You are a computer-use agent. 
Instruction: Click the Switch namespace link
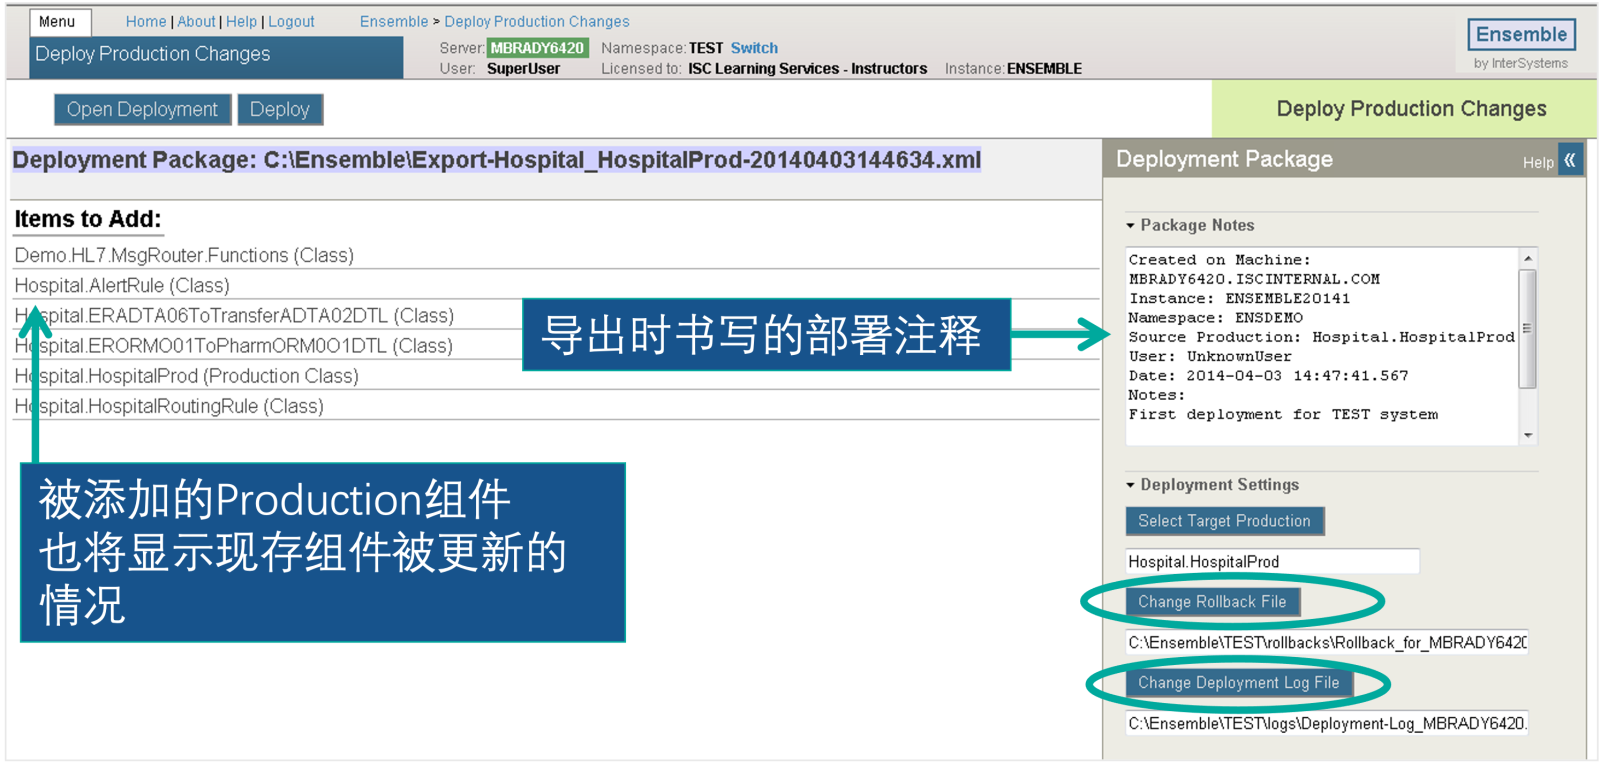754,48
